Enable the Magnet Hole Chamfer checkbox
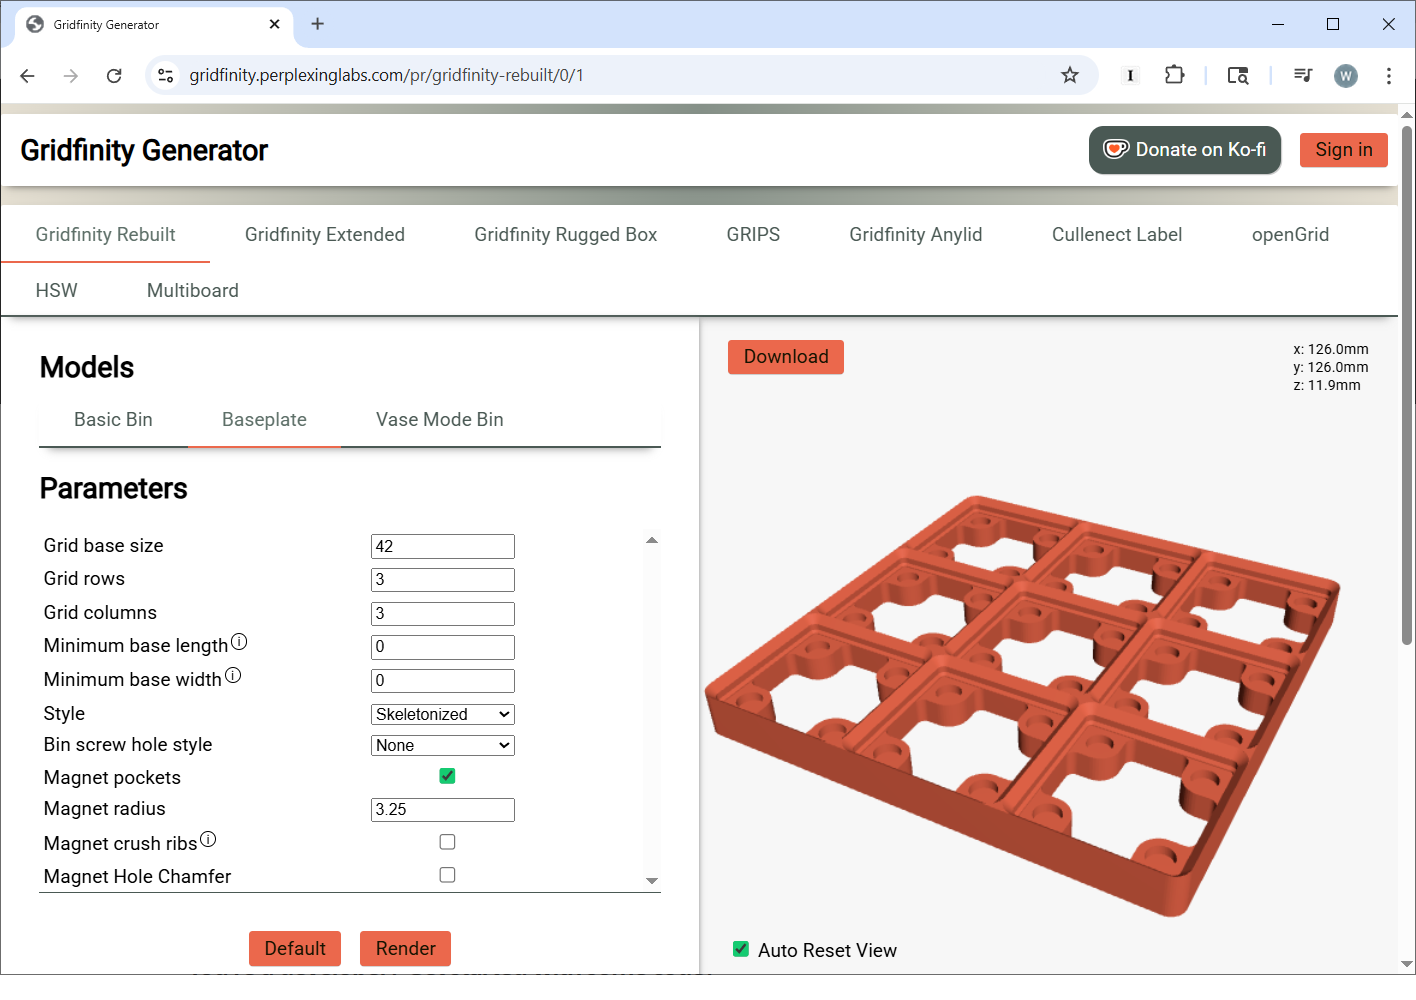This screenshot has height=1000, width=1416. [447, 875]
